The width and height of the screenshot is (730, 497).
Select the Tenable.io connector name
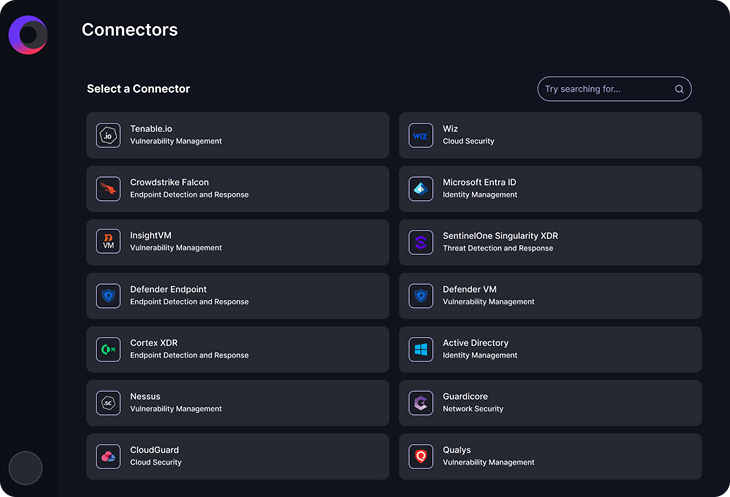pos(151,129)
